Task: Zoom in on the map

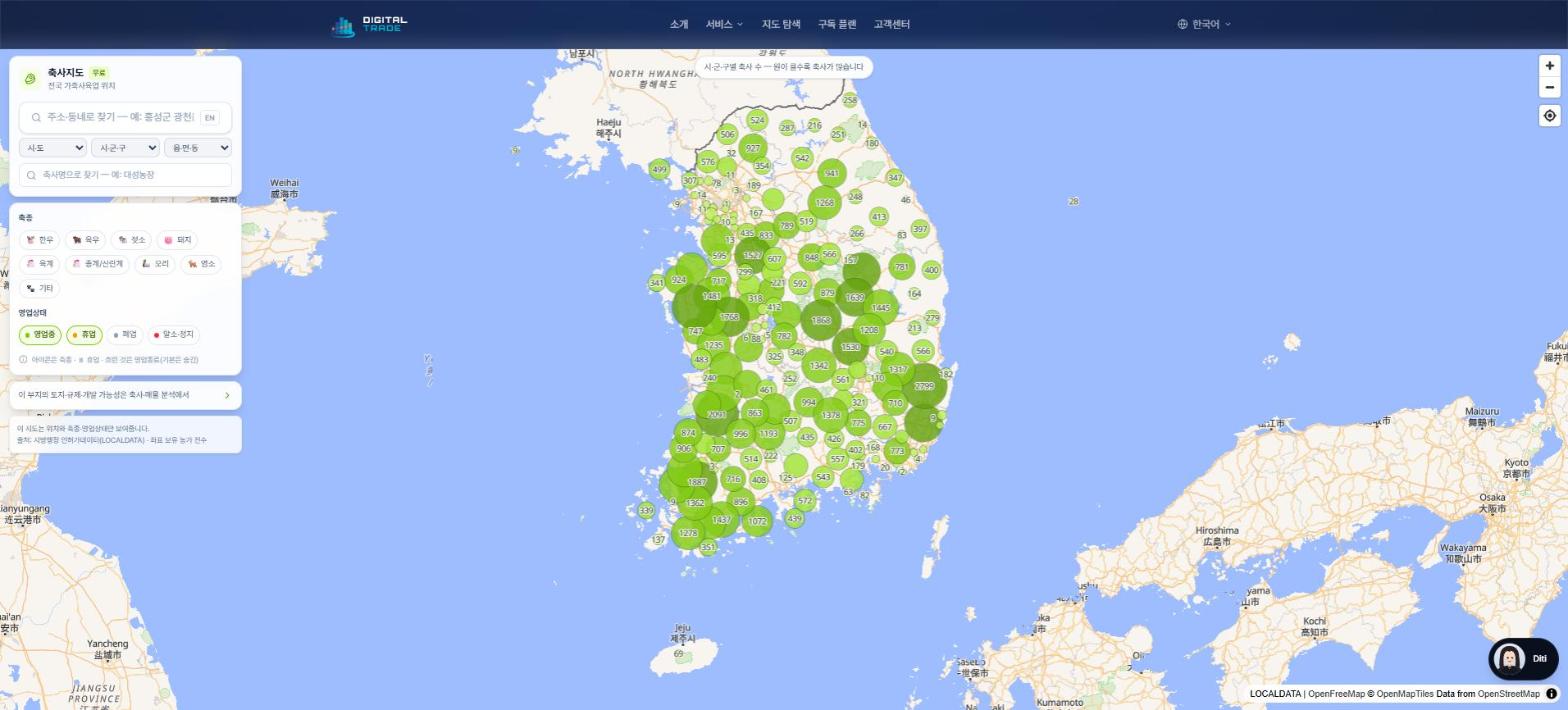Action: [1549, 66]
